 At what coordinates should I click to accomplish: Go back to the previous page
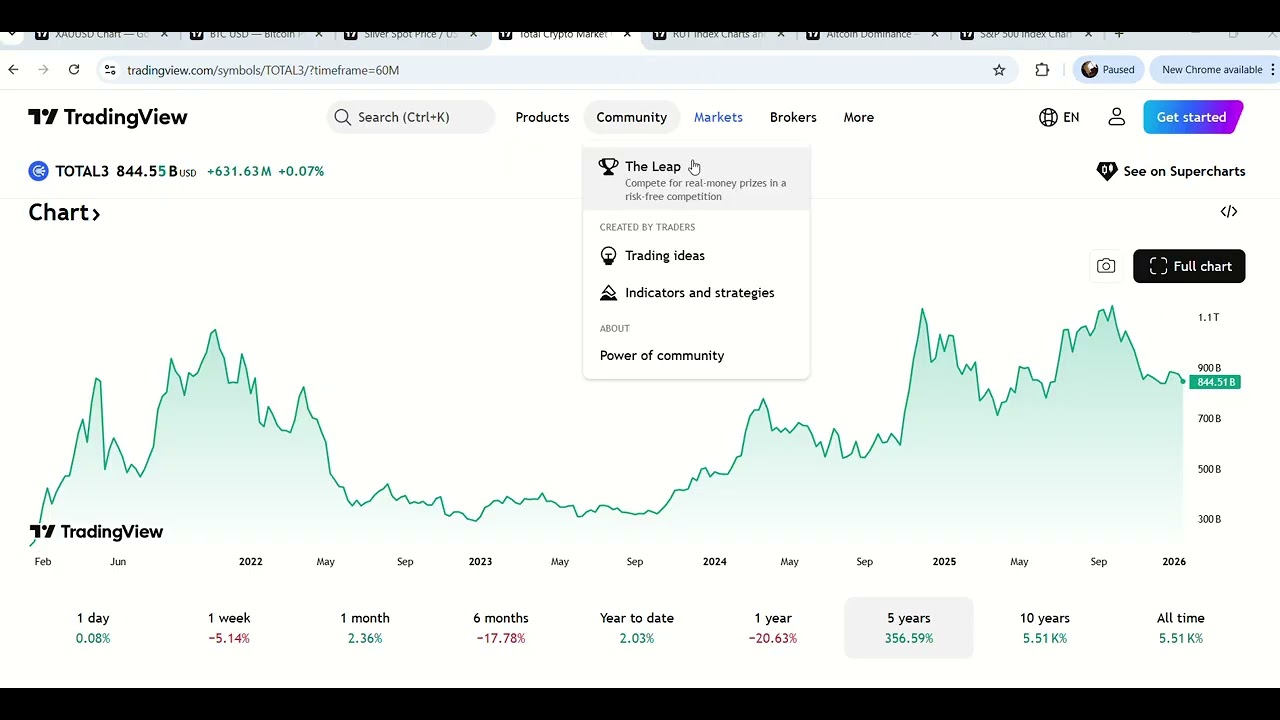pyautogui.click(x=13, y=69)
